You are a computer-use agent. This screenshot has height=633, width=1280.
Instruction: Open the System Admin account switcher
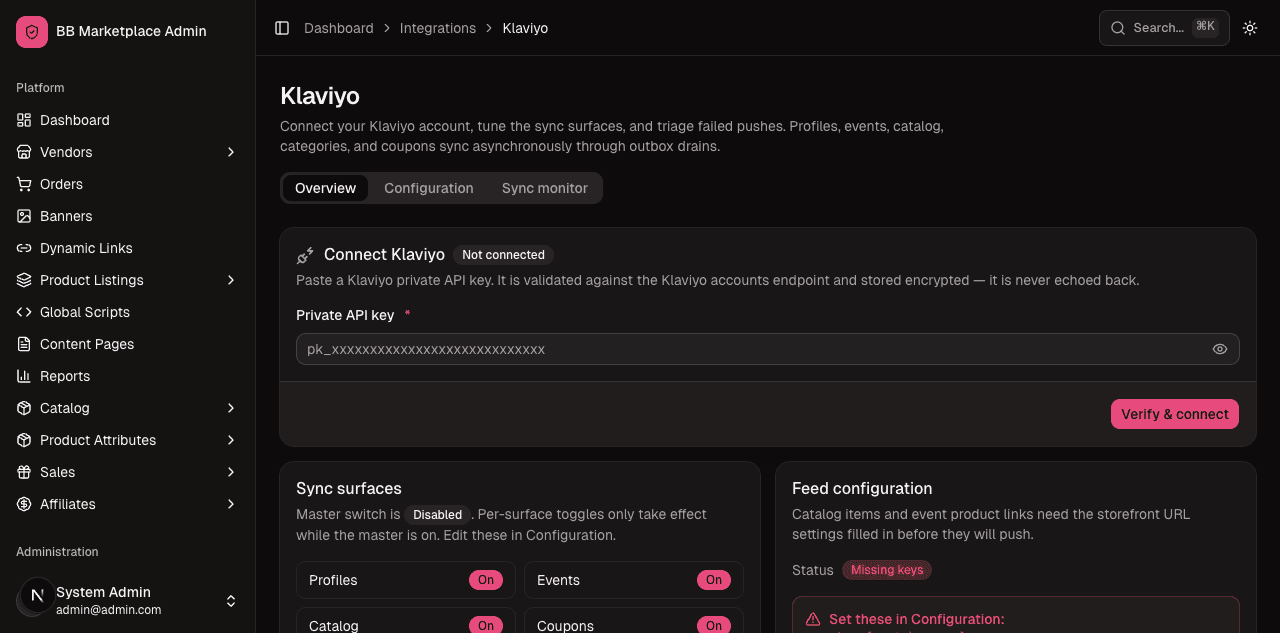click(x=231, y=601)
